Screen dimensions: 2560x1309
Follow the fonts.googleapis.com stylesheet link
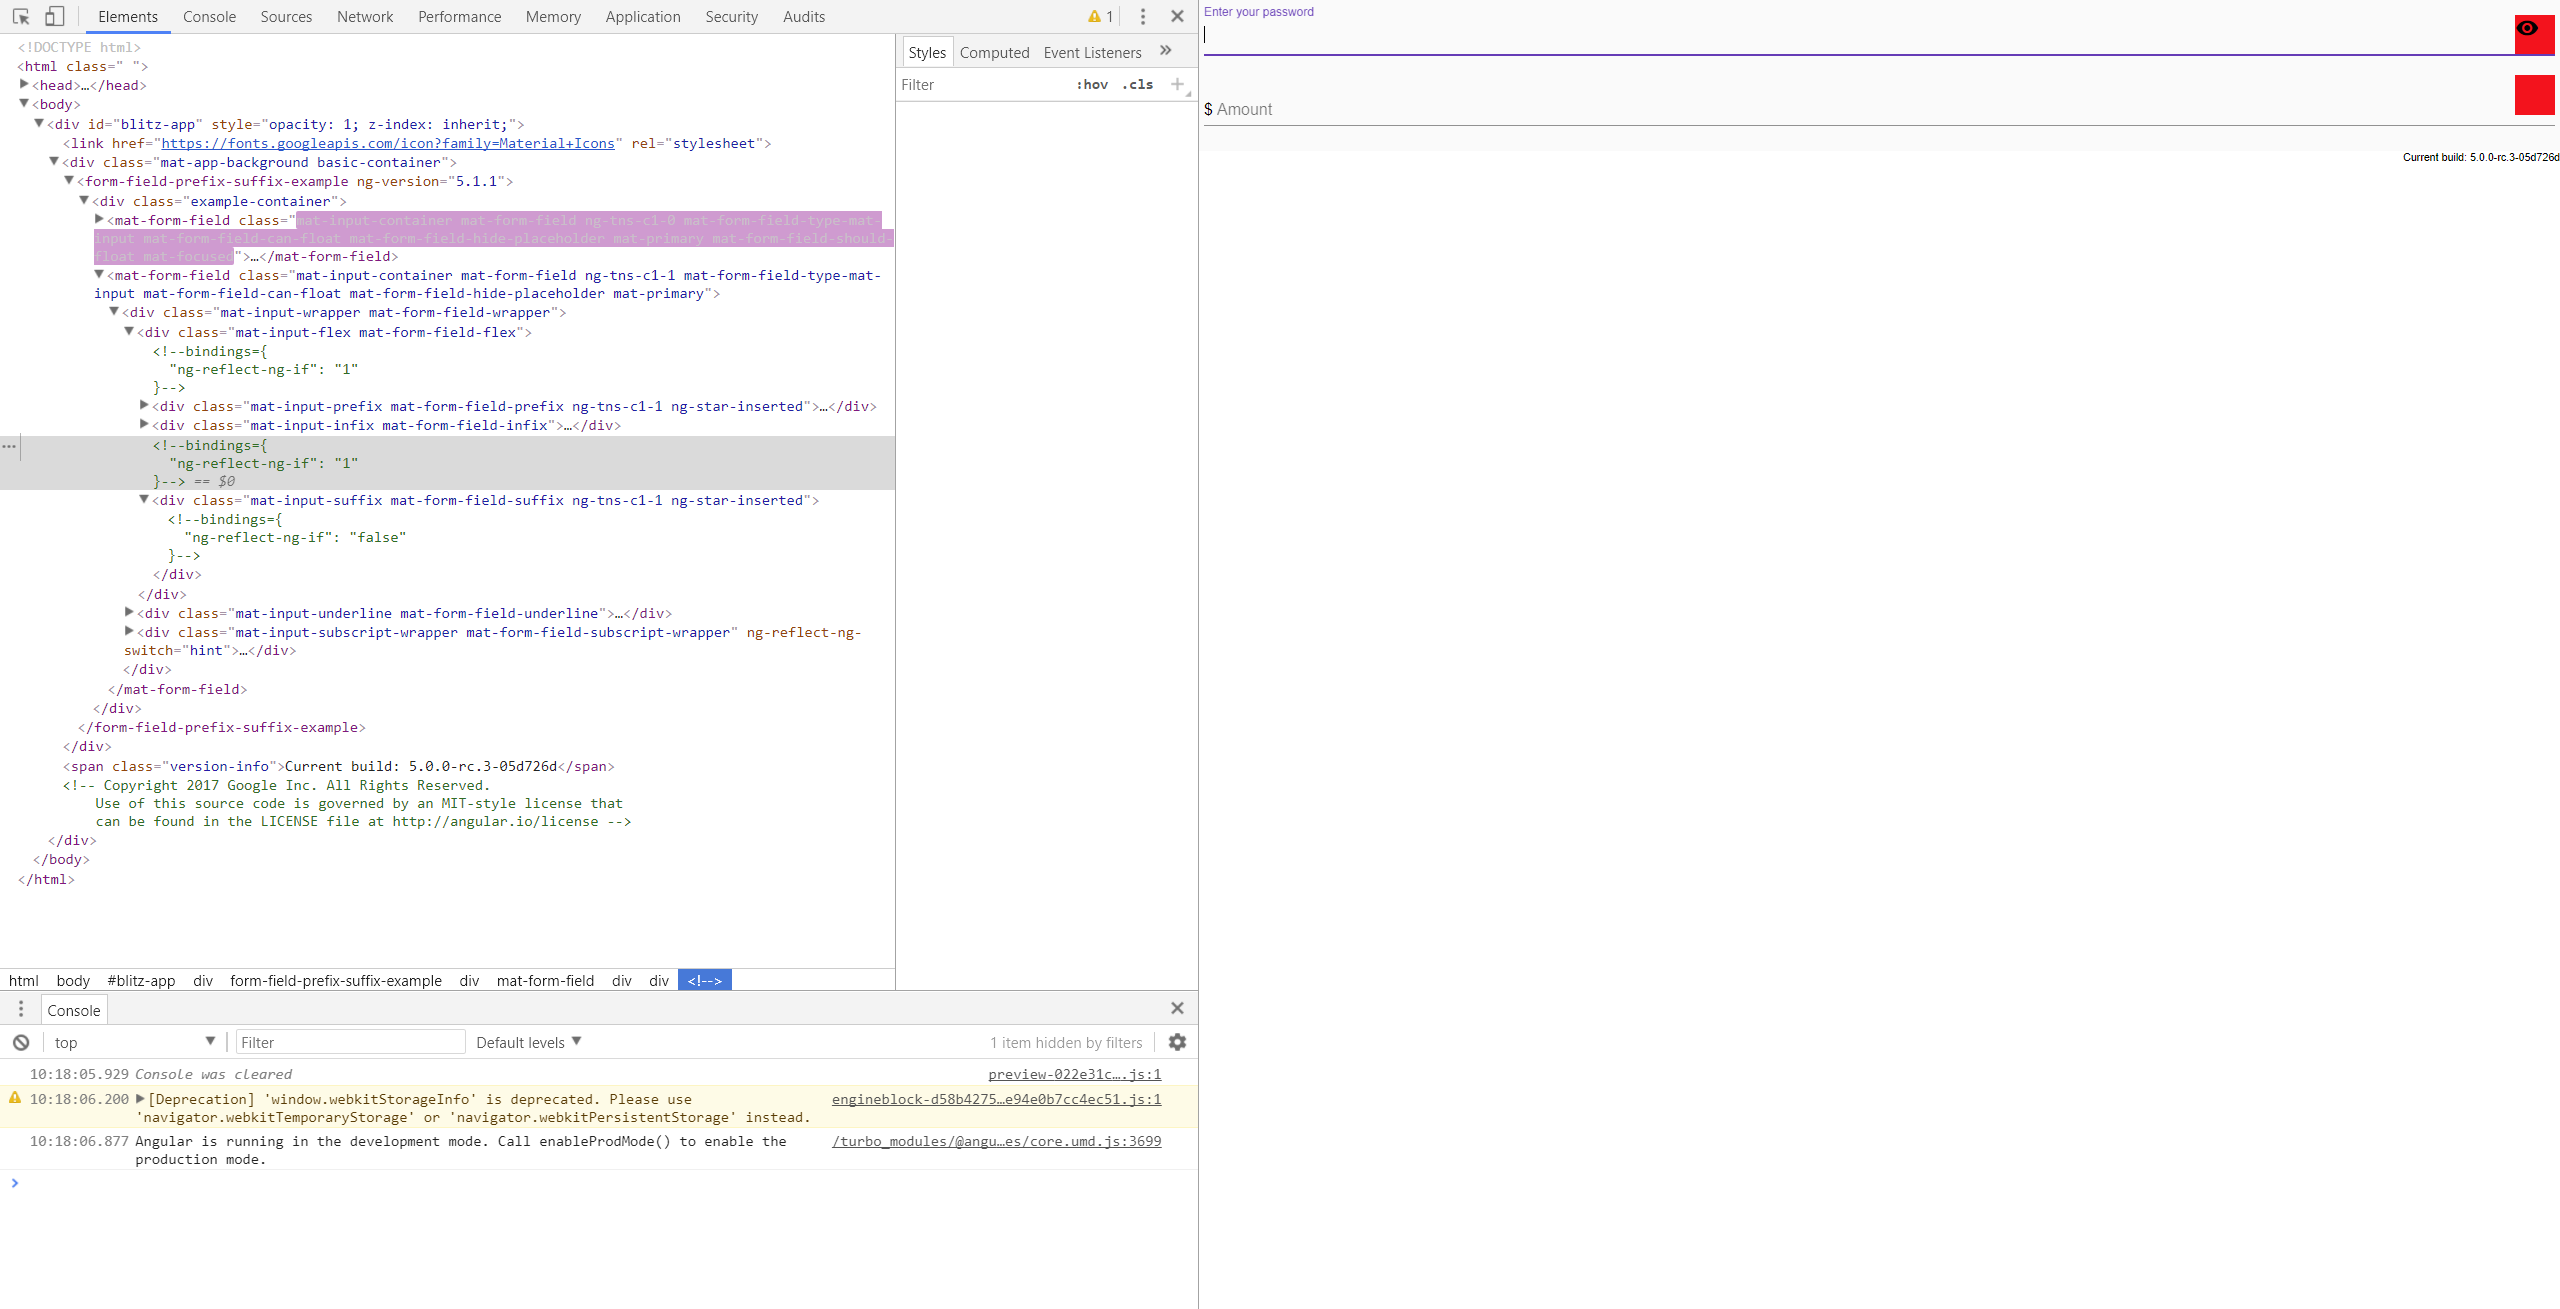pos(389,143)
